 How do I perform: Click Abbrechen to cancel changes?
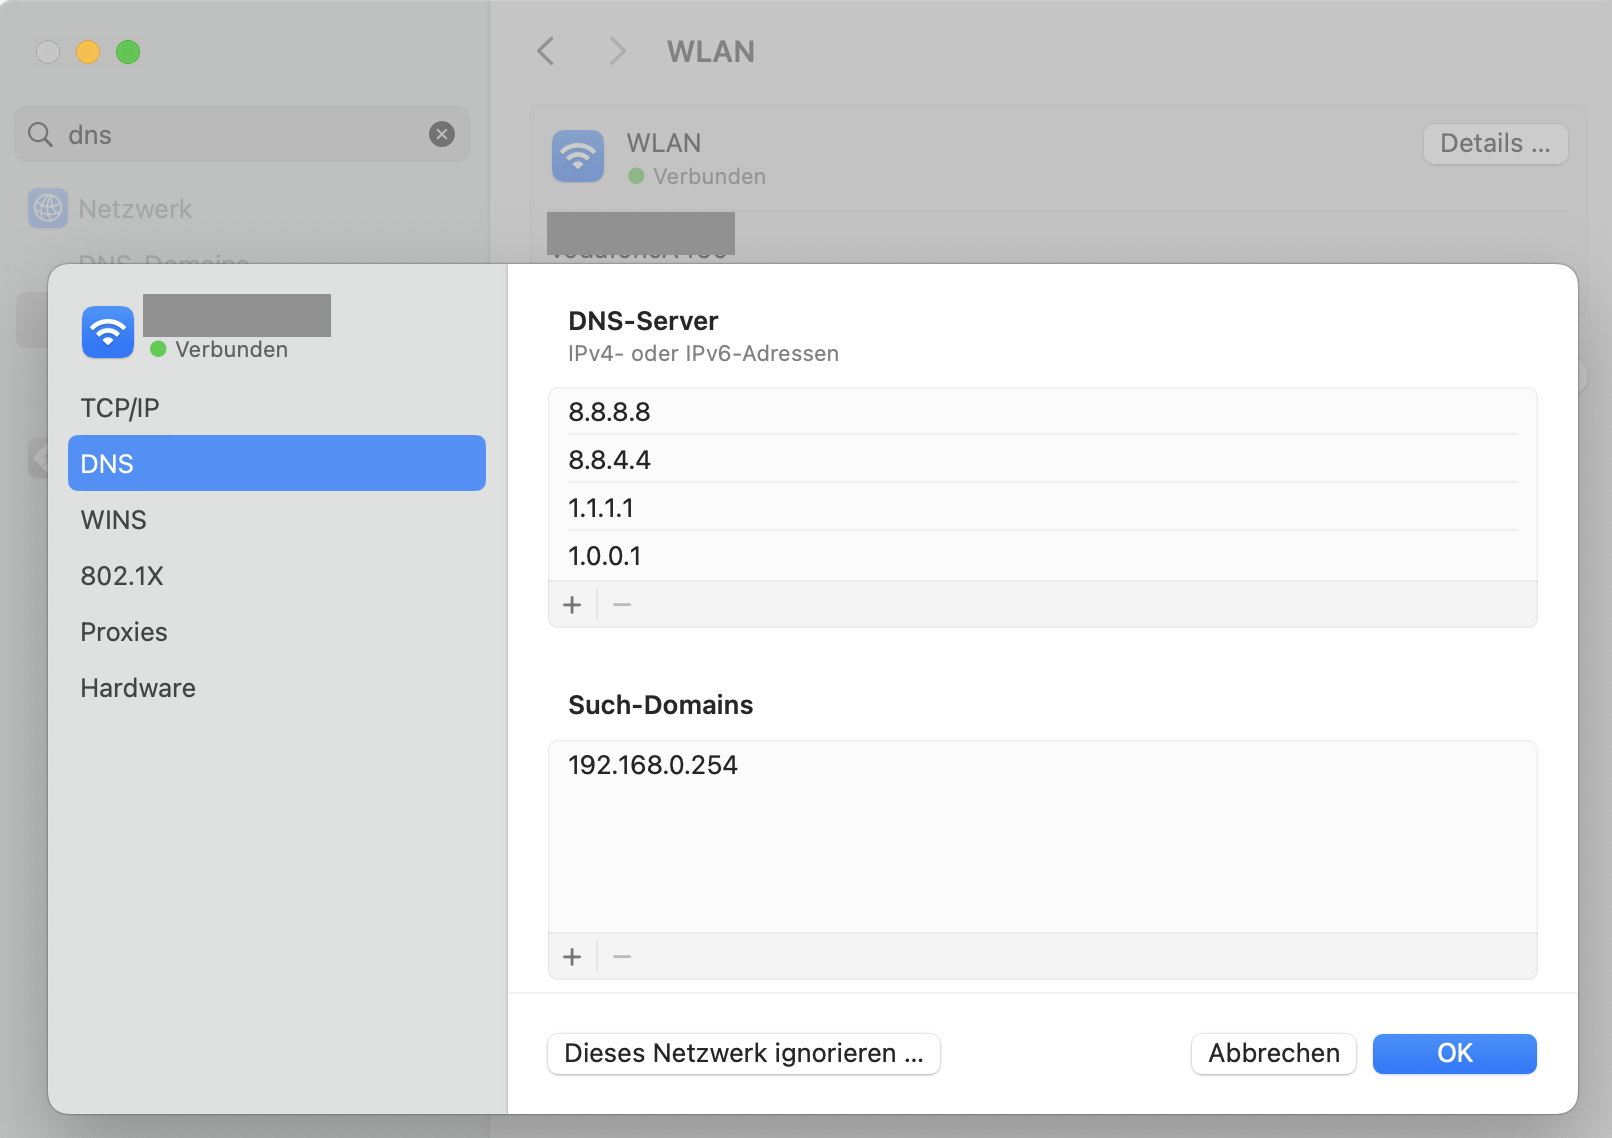(1273, 1054)
